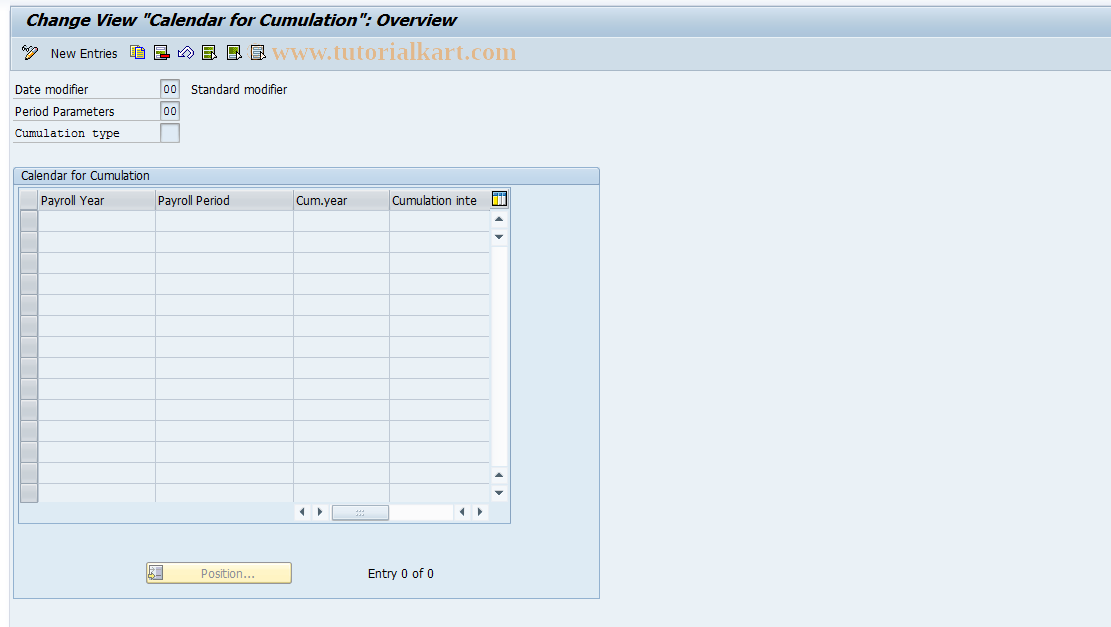Click the Undo Change icon
Image resolution: width=1111 pixels, height=627 pixels.
(x=186, y=52)
